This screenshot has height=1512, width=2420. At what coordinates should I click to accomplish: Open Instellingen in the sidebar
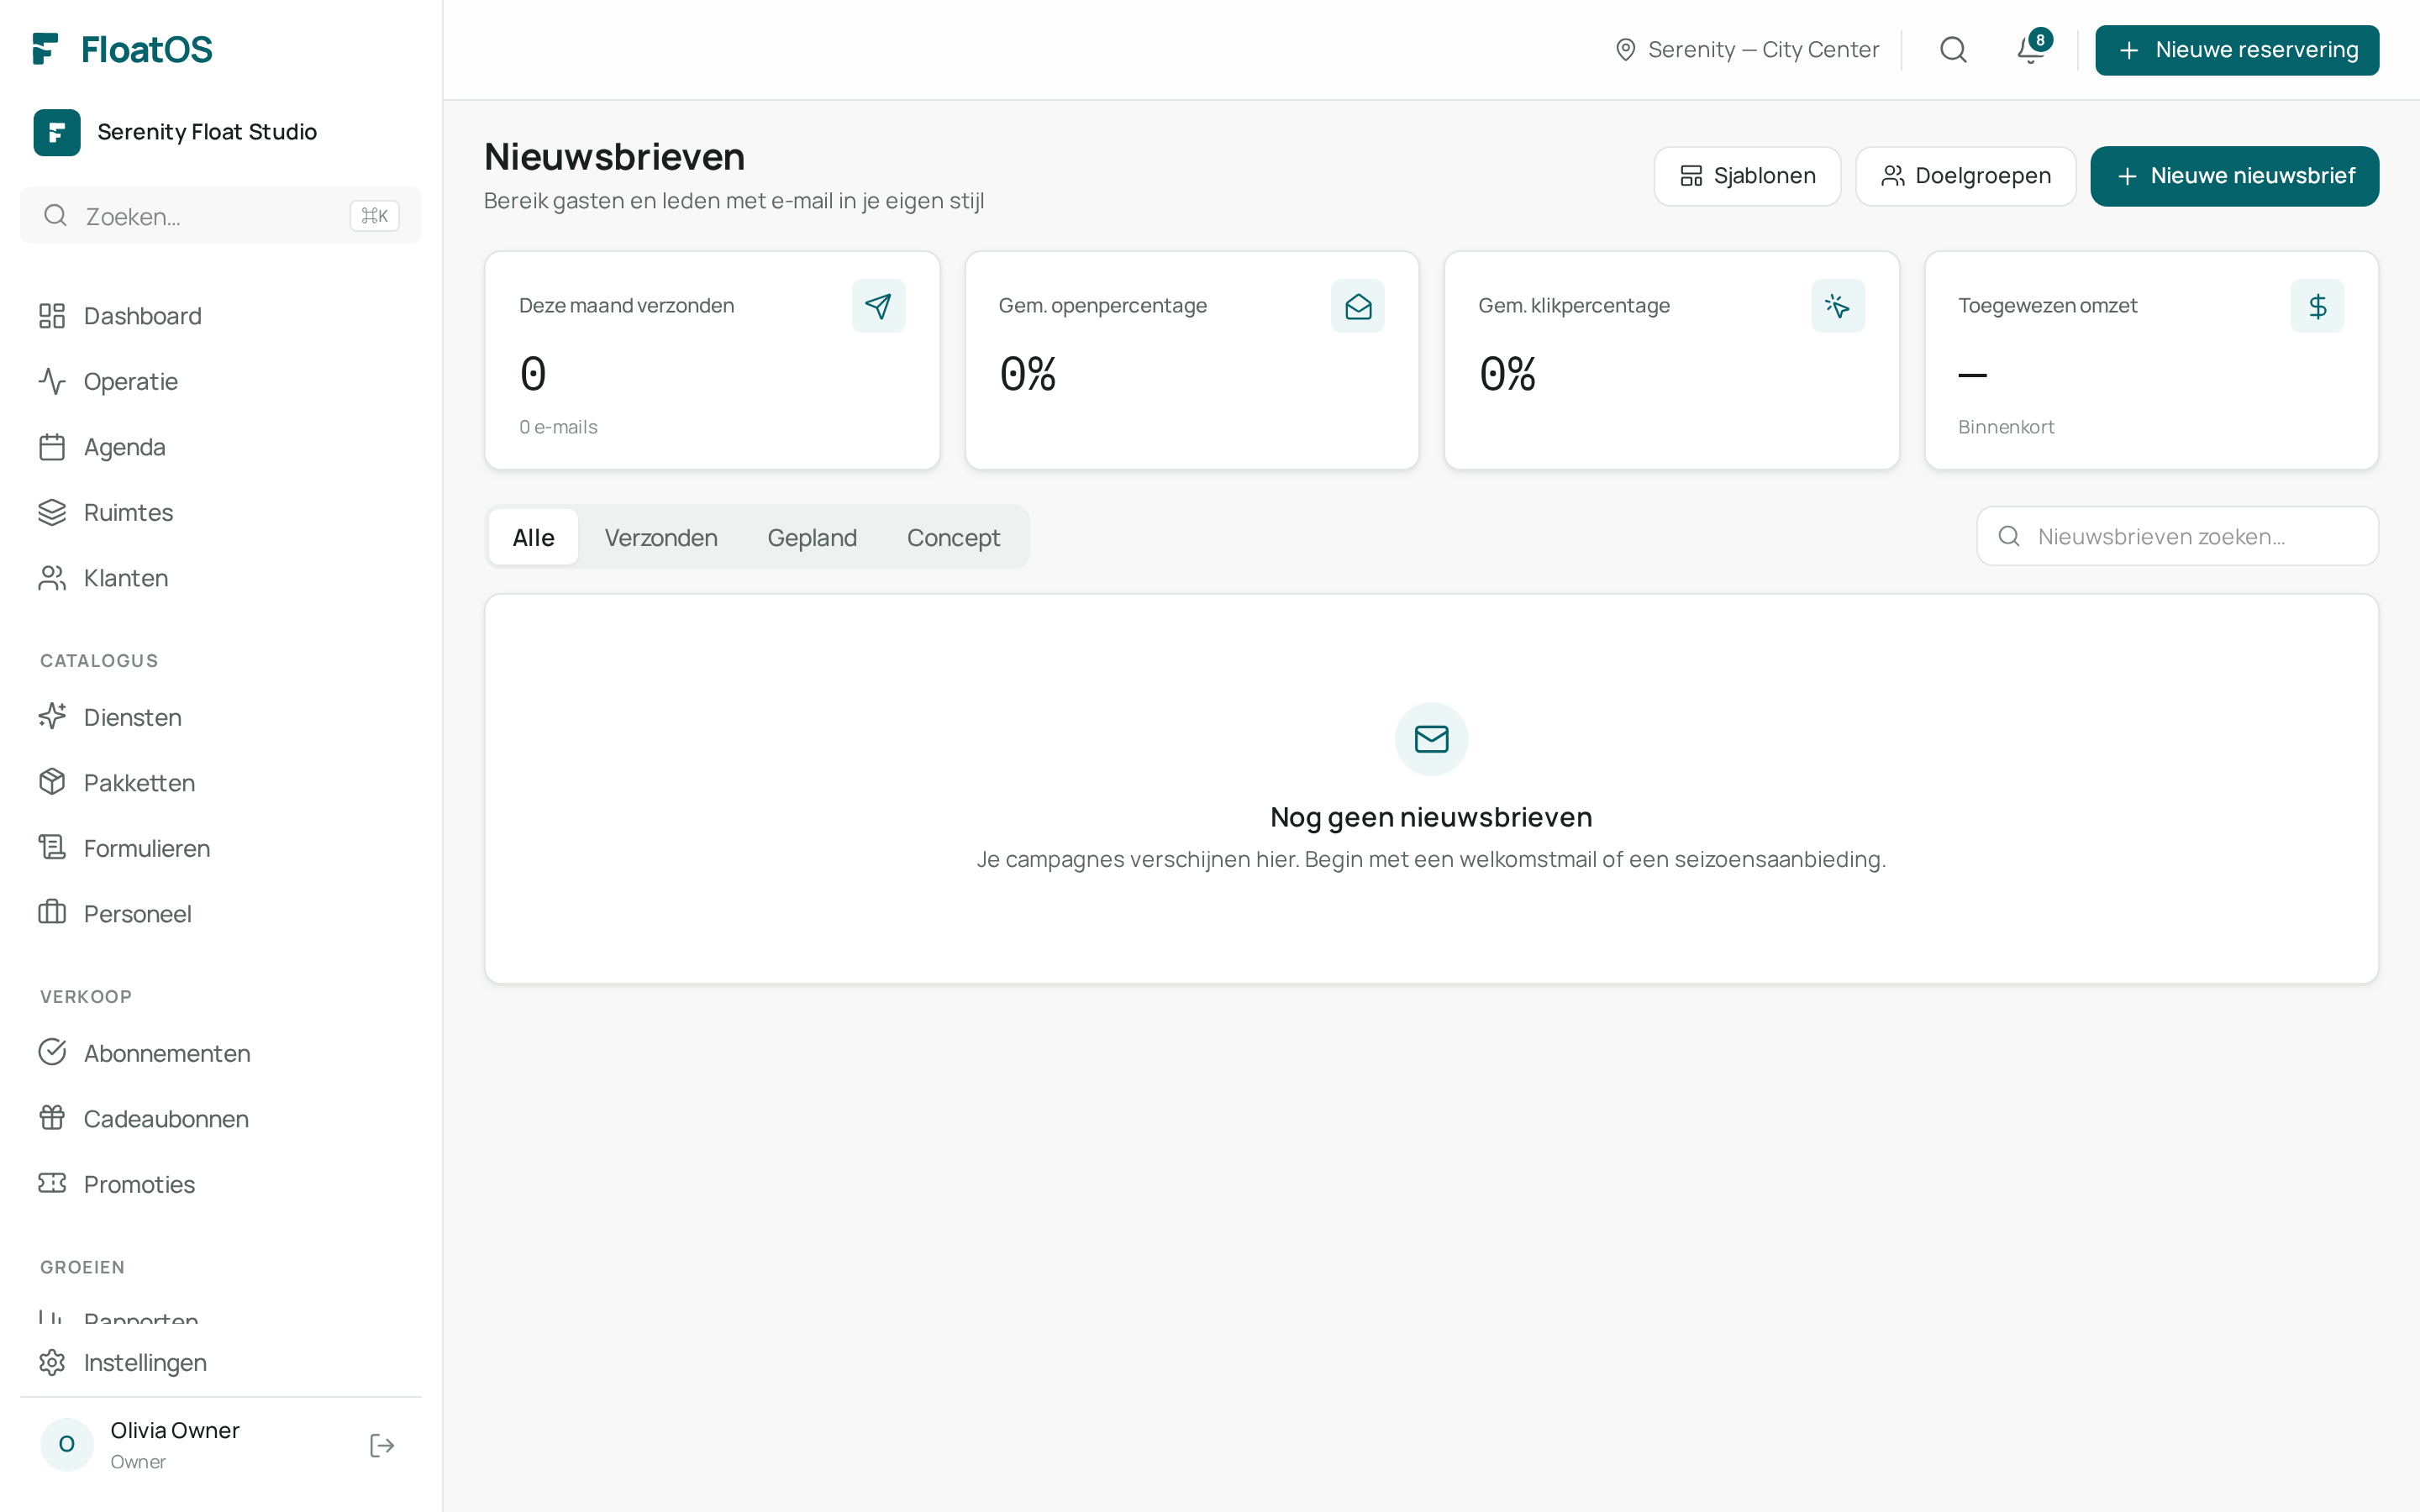click(x=220, y=1363)
